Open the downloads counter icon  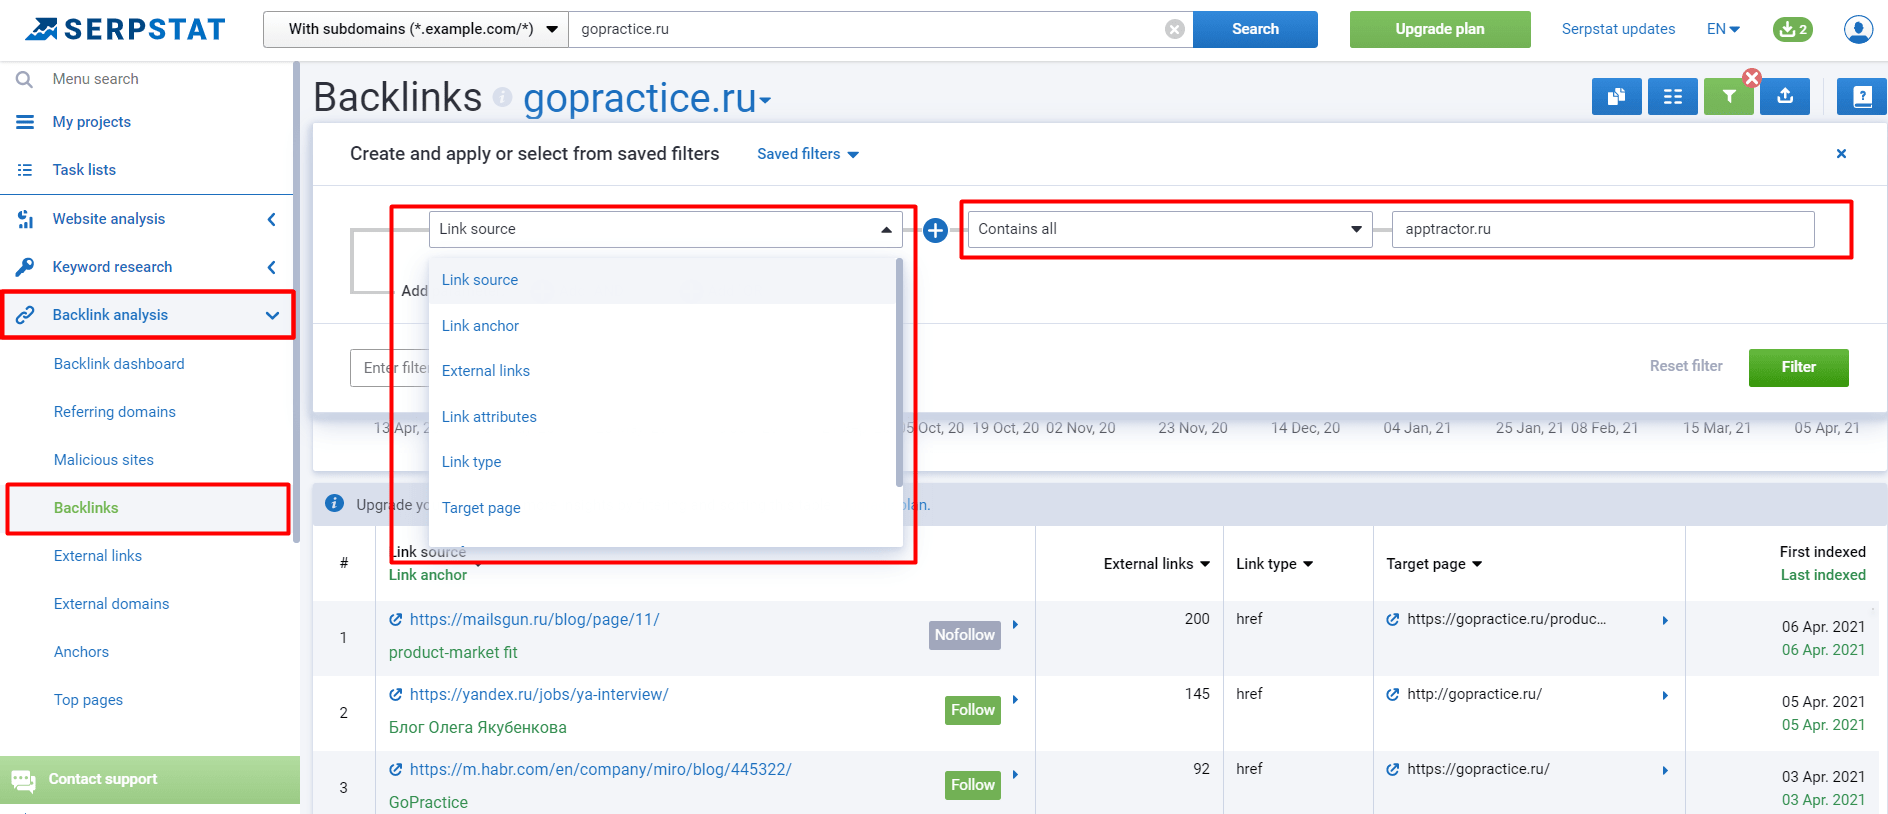pyautogui.click(x=1792, y=29)
